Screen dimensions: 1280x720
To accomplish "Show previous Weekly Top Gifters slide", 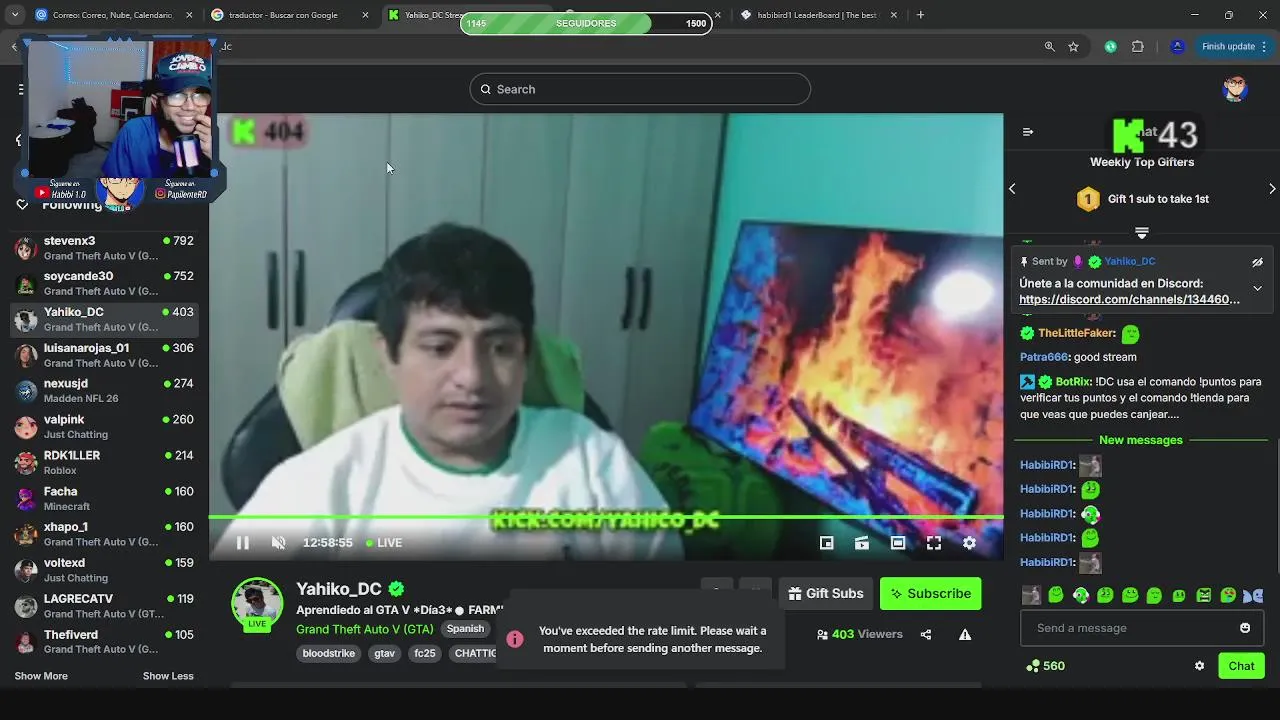I will [x=1012, y=189].
